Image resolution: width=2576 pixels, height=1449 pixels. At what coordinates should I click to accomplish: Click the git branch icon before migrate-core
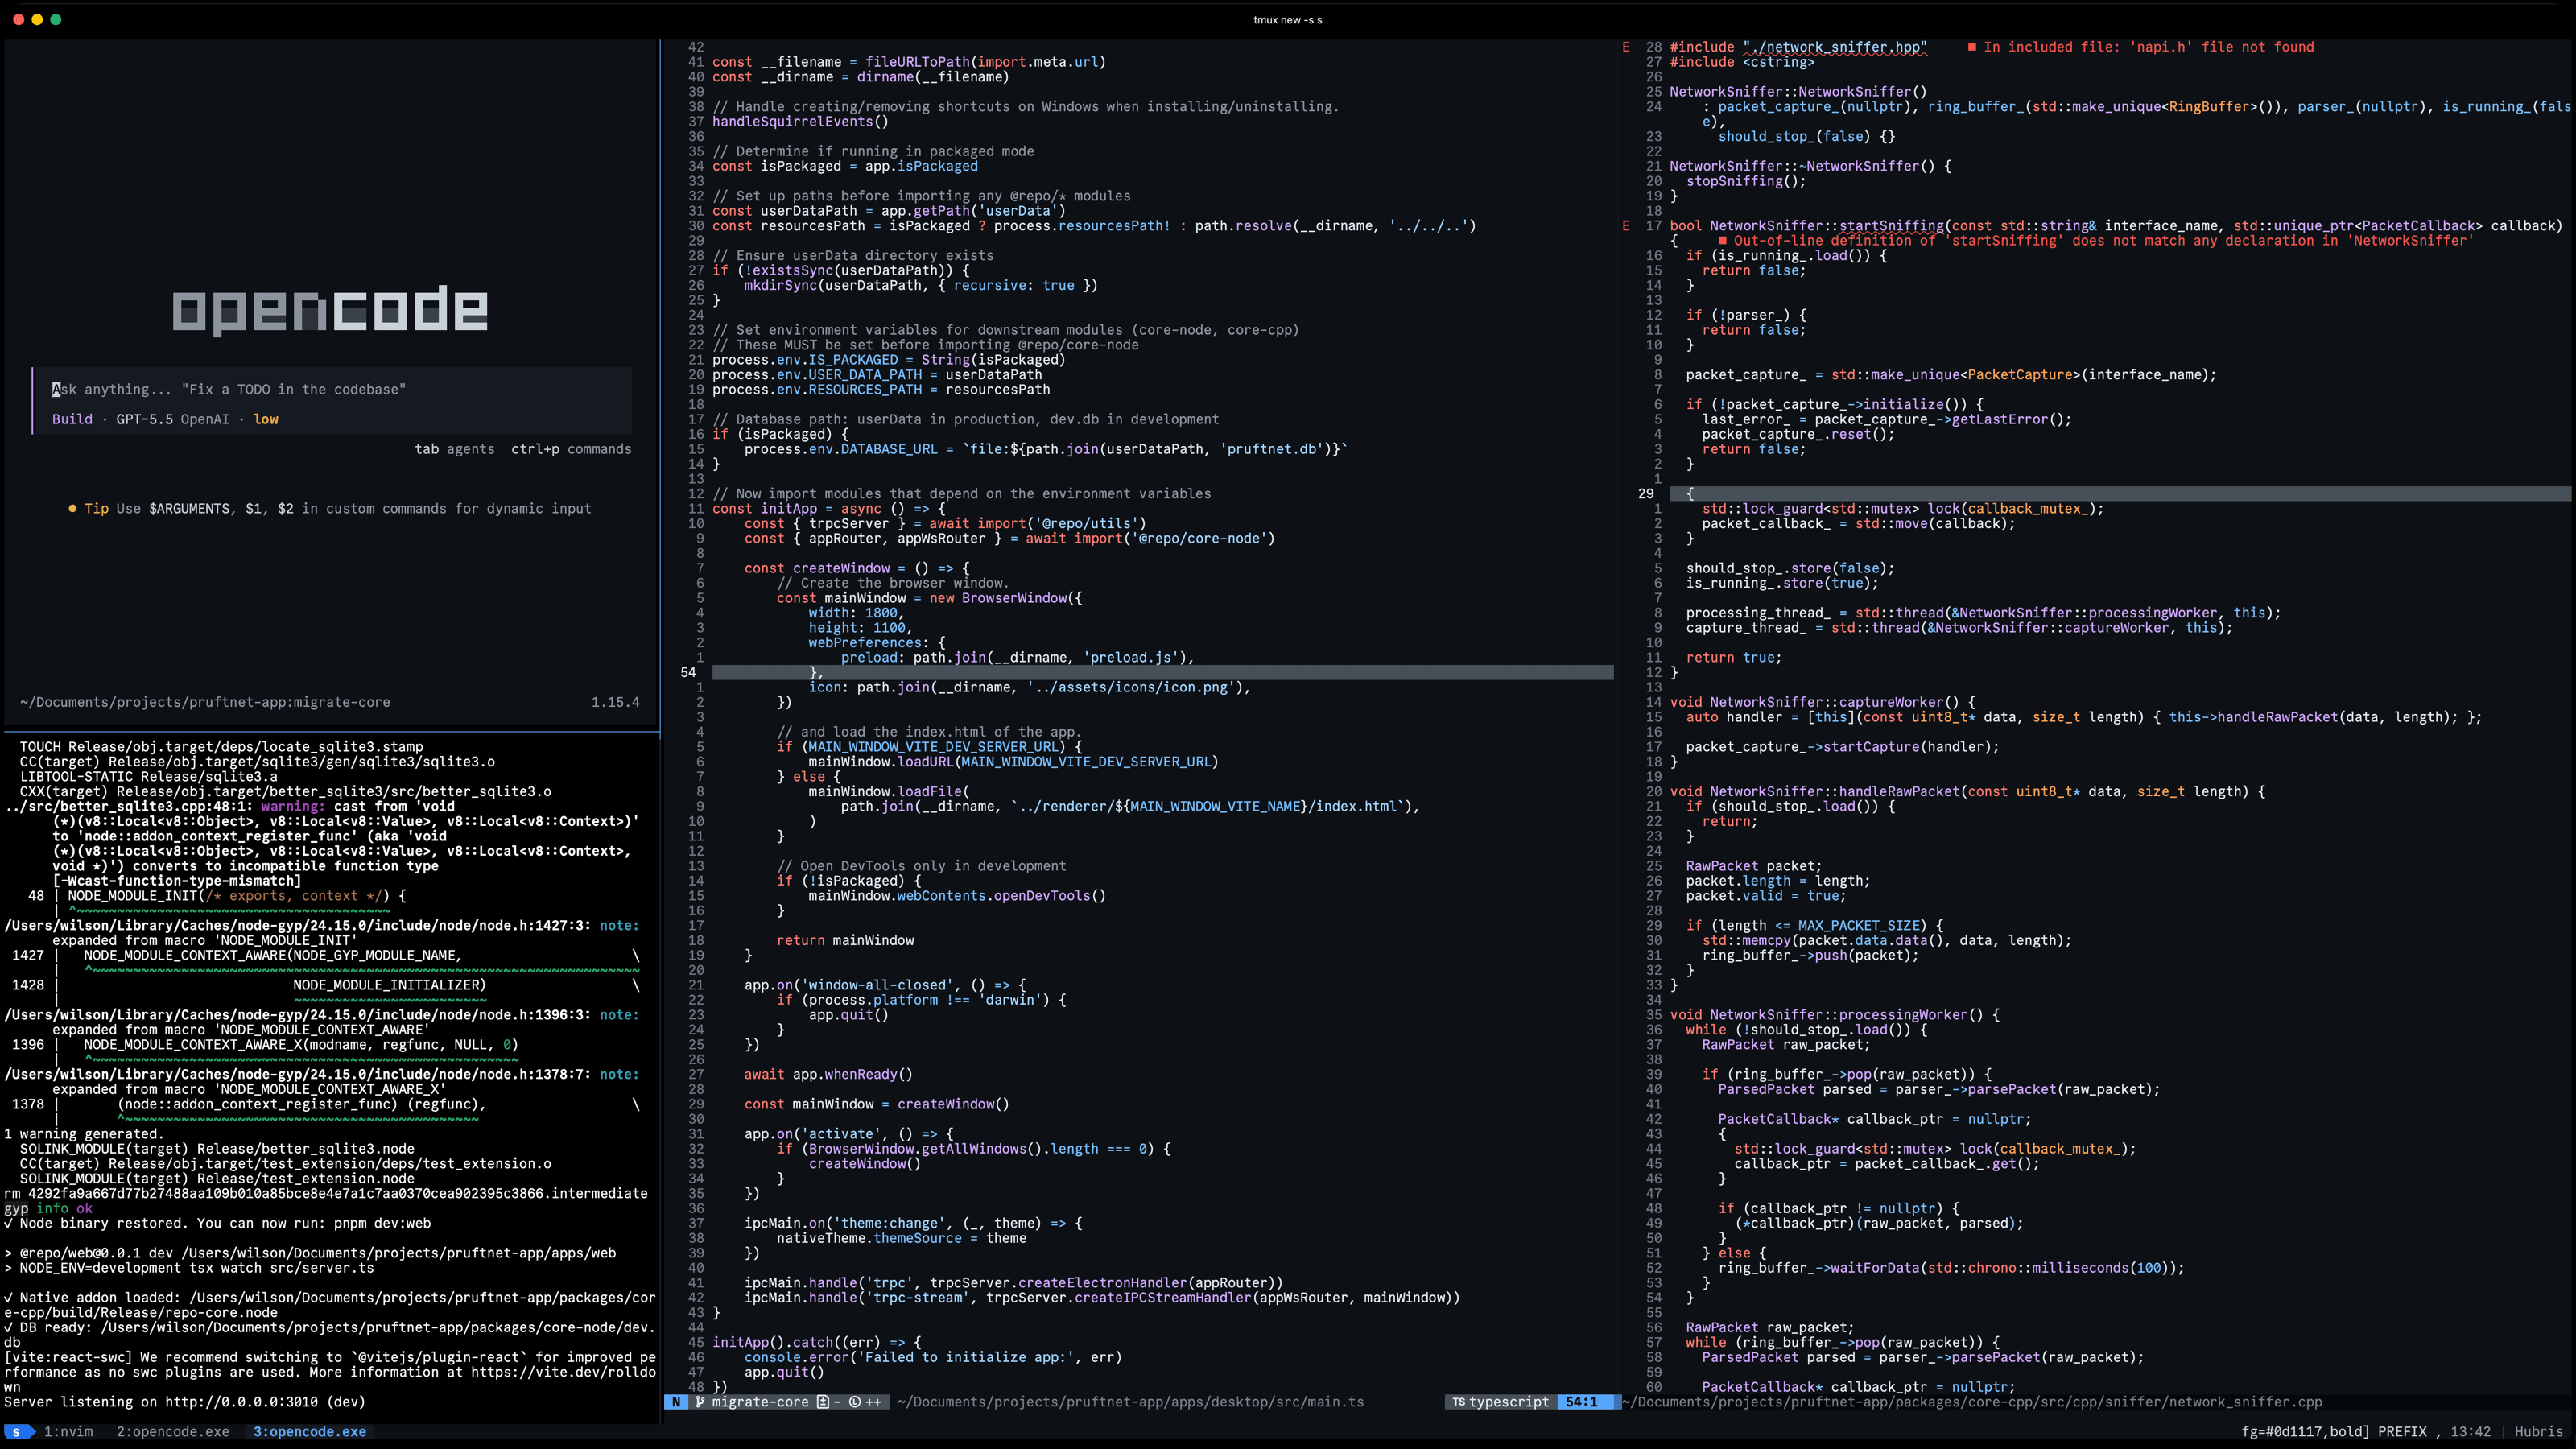point(700,1402)
